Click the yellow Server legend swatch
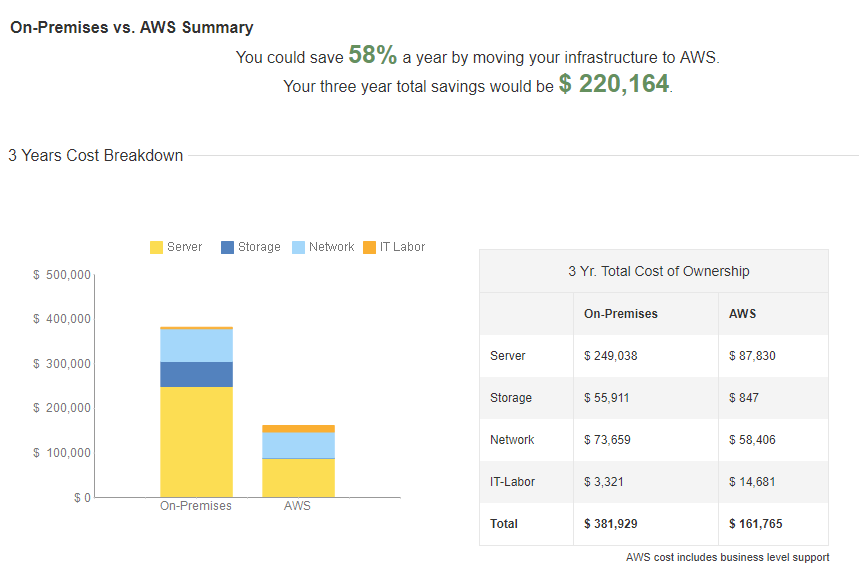 tap(156, 248)
